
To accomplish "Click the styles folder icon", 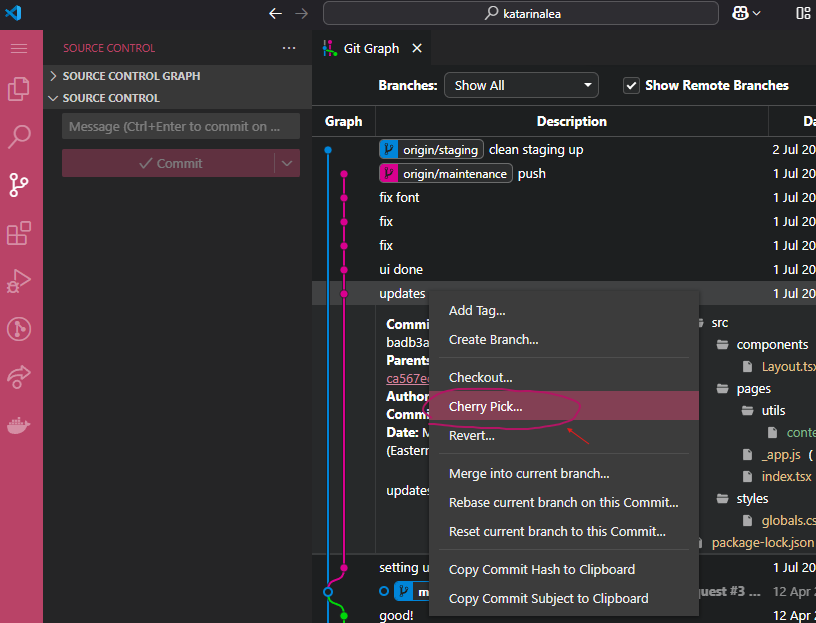I will [722, 499].
